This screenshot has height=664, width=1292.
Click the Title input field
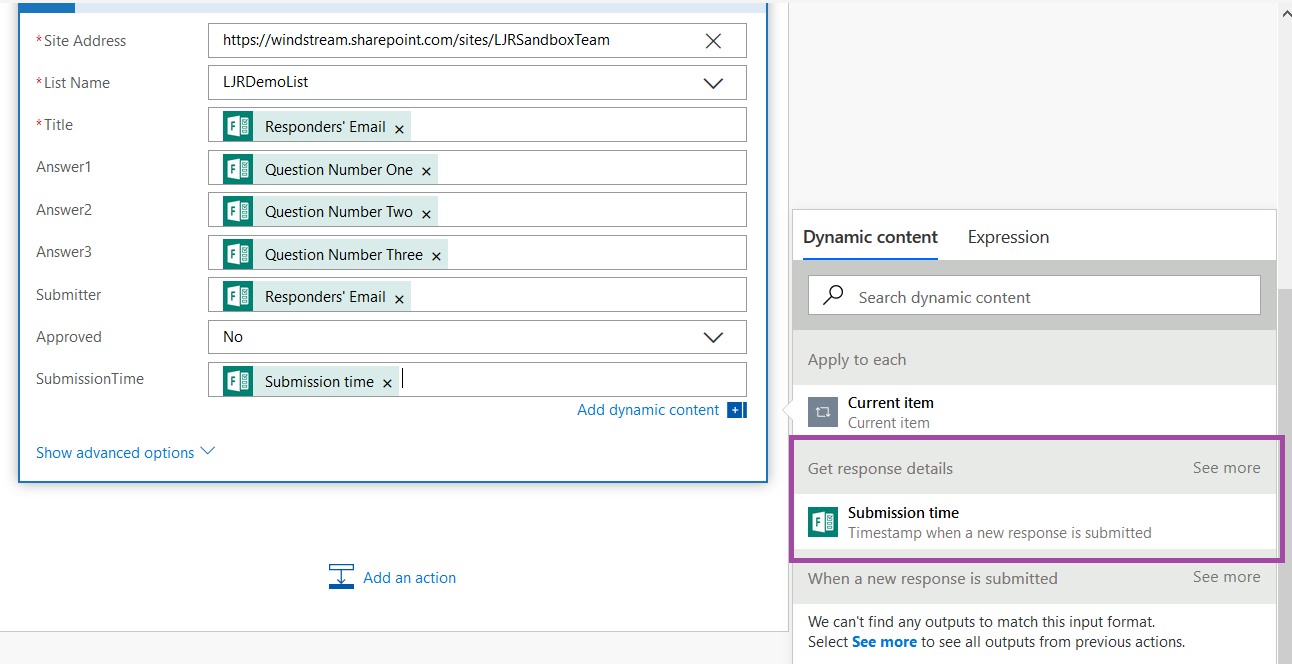pyautogui.click(x=478, y=125)
